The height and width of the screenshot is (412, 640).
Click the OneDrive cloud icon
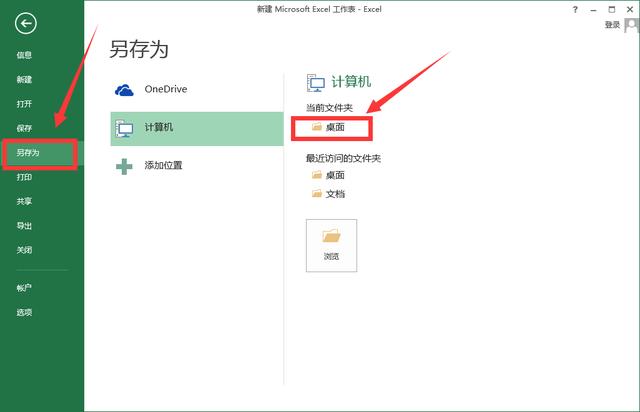tap(124, 90)
